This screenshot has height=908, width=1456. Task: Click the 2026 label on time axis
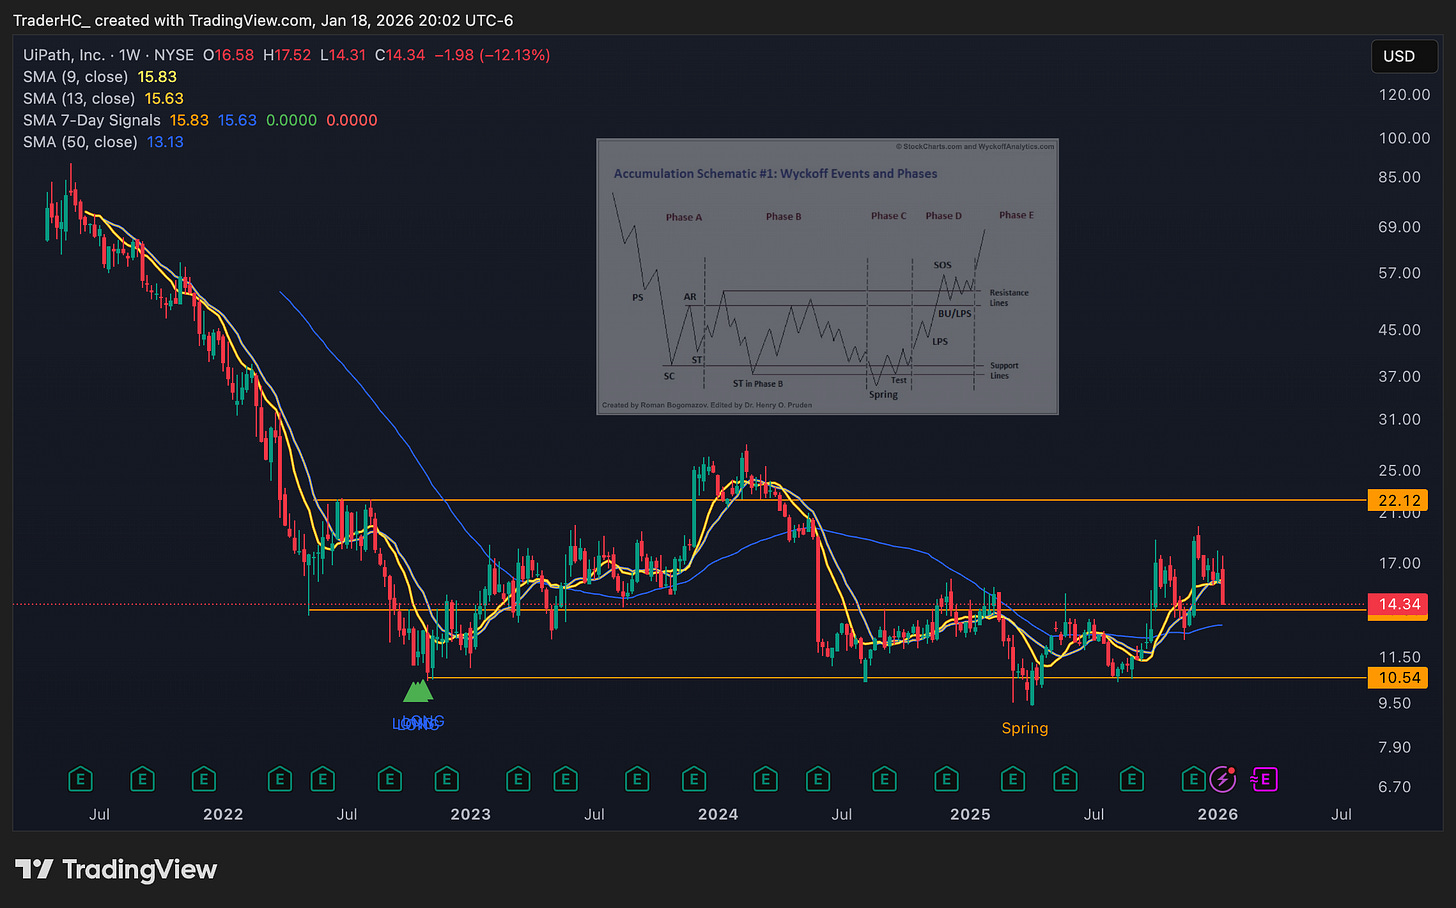(1218, 814)
